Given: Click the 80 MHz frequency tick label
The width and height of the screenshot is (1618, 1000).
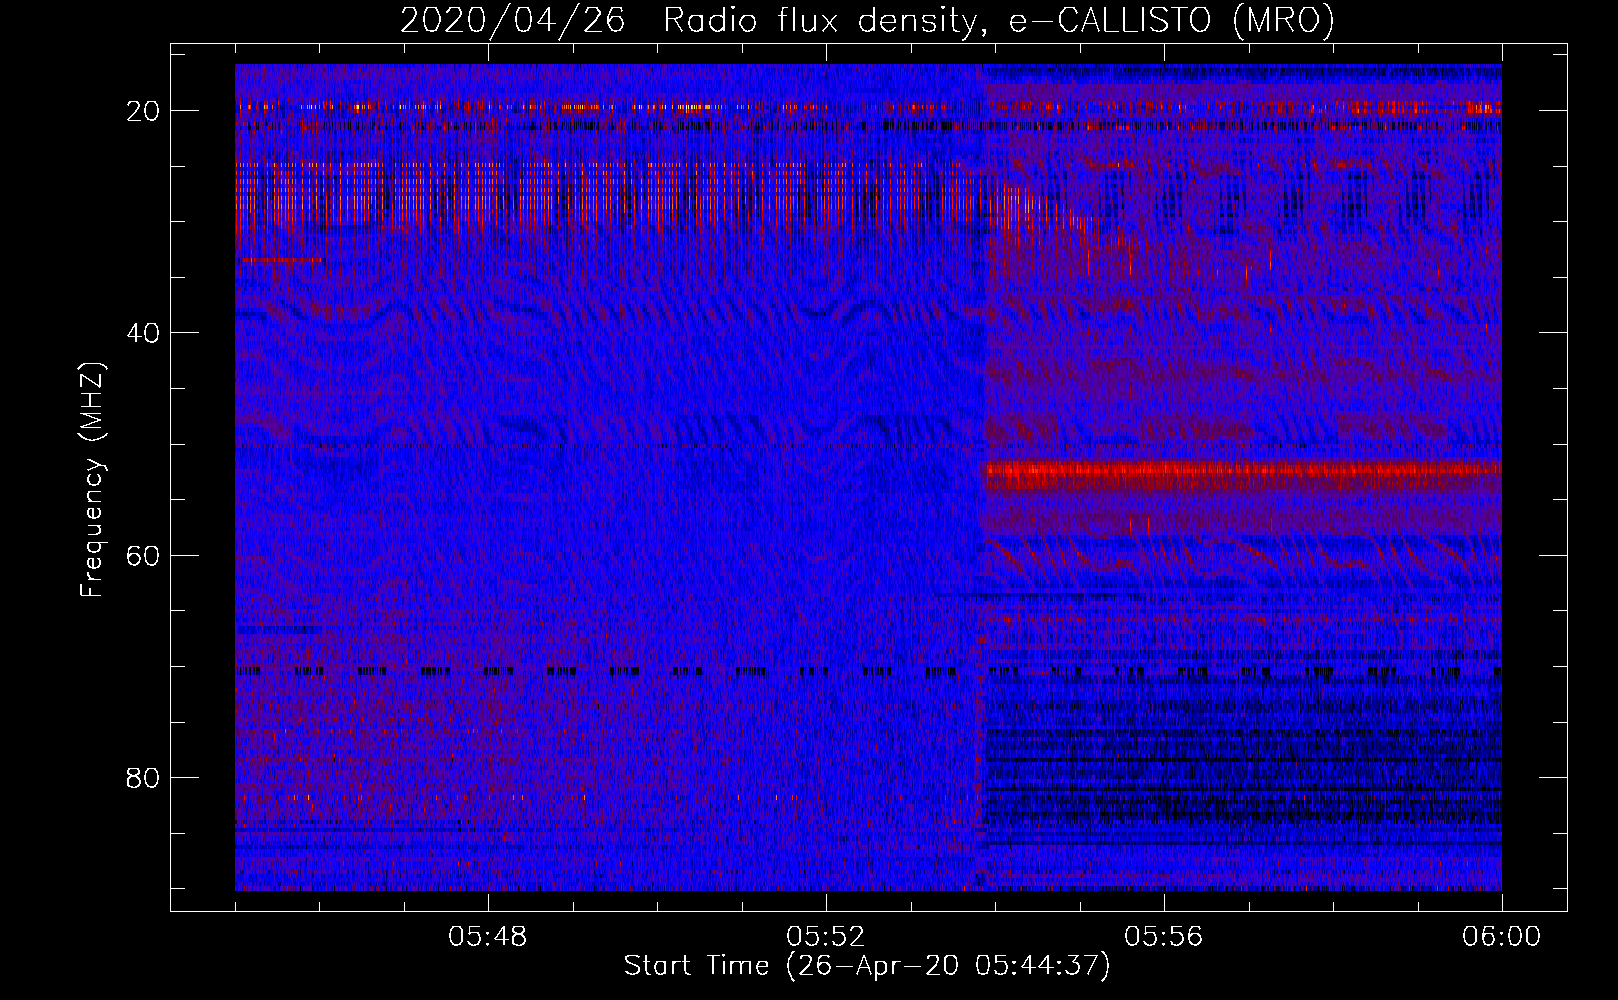Looking at the screenshot, I should point(144,777).
